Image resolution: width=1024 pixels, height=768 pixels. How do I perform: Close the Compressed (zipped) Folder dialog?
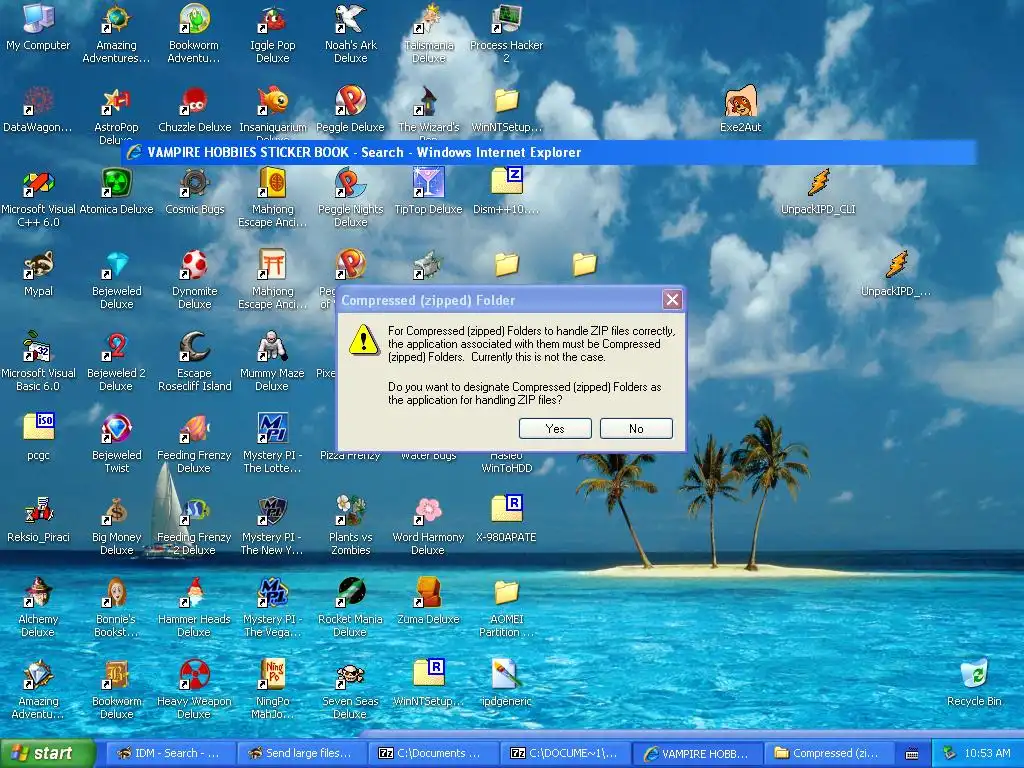pos(672,300)
